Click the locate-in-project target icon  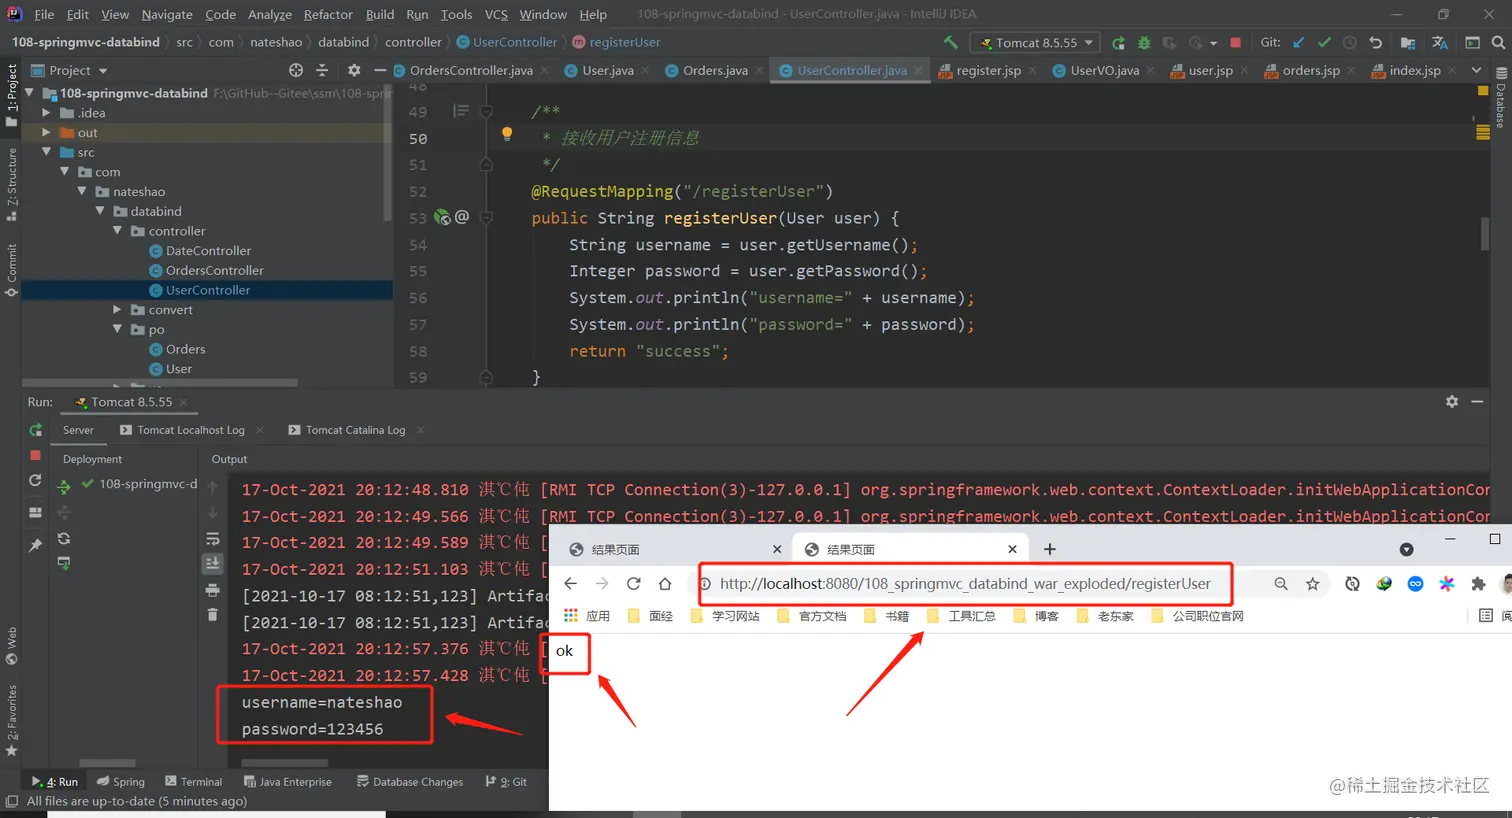(296, 70)
